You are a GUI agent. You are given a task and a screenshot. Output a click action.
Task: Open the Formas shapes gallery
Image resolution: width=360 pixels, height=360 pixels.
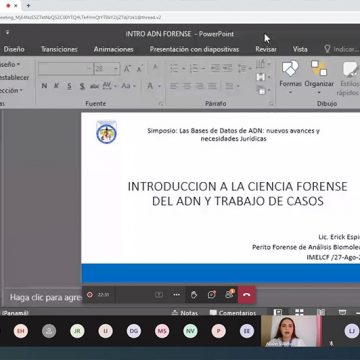[290, 77]
